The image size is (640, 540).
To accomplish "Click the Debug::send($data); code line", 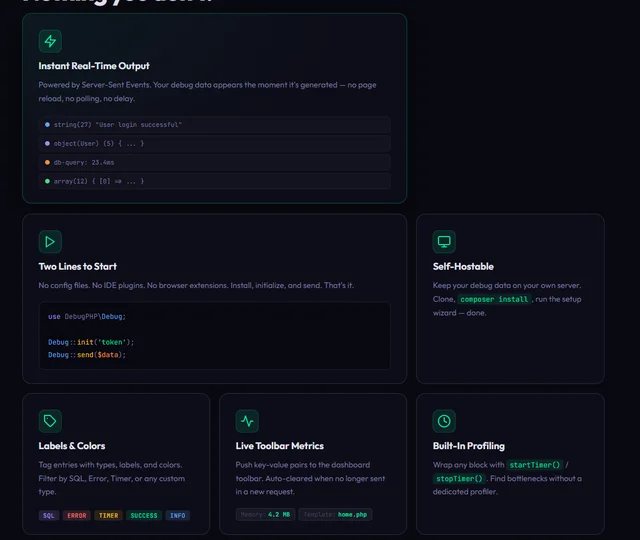I will coord(87,355).
